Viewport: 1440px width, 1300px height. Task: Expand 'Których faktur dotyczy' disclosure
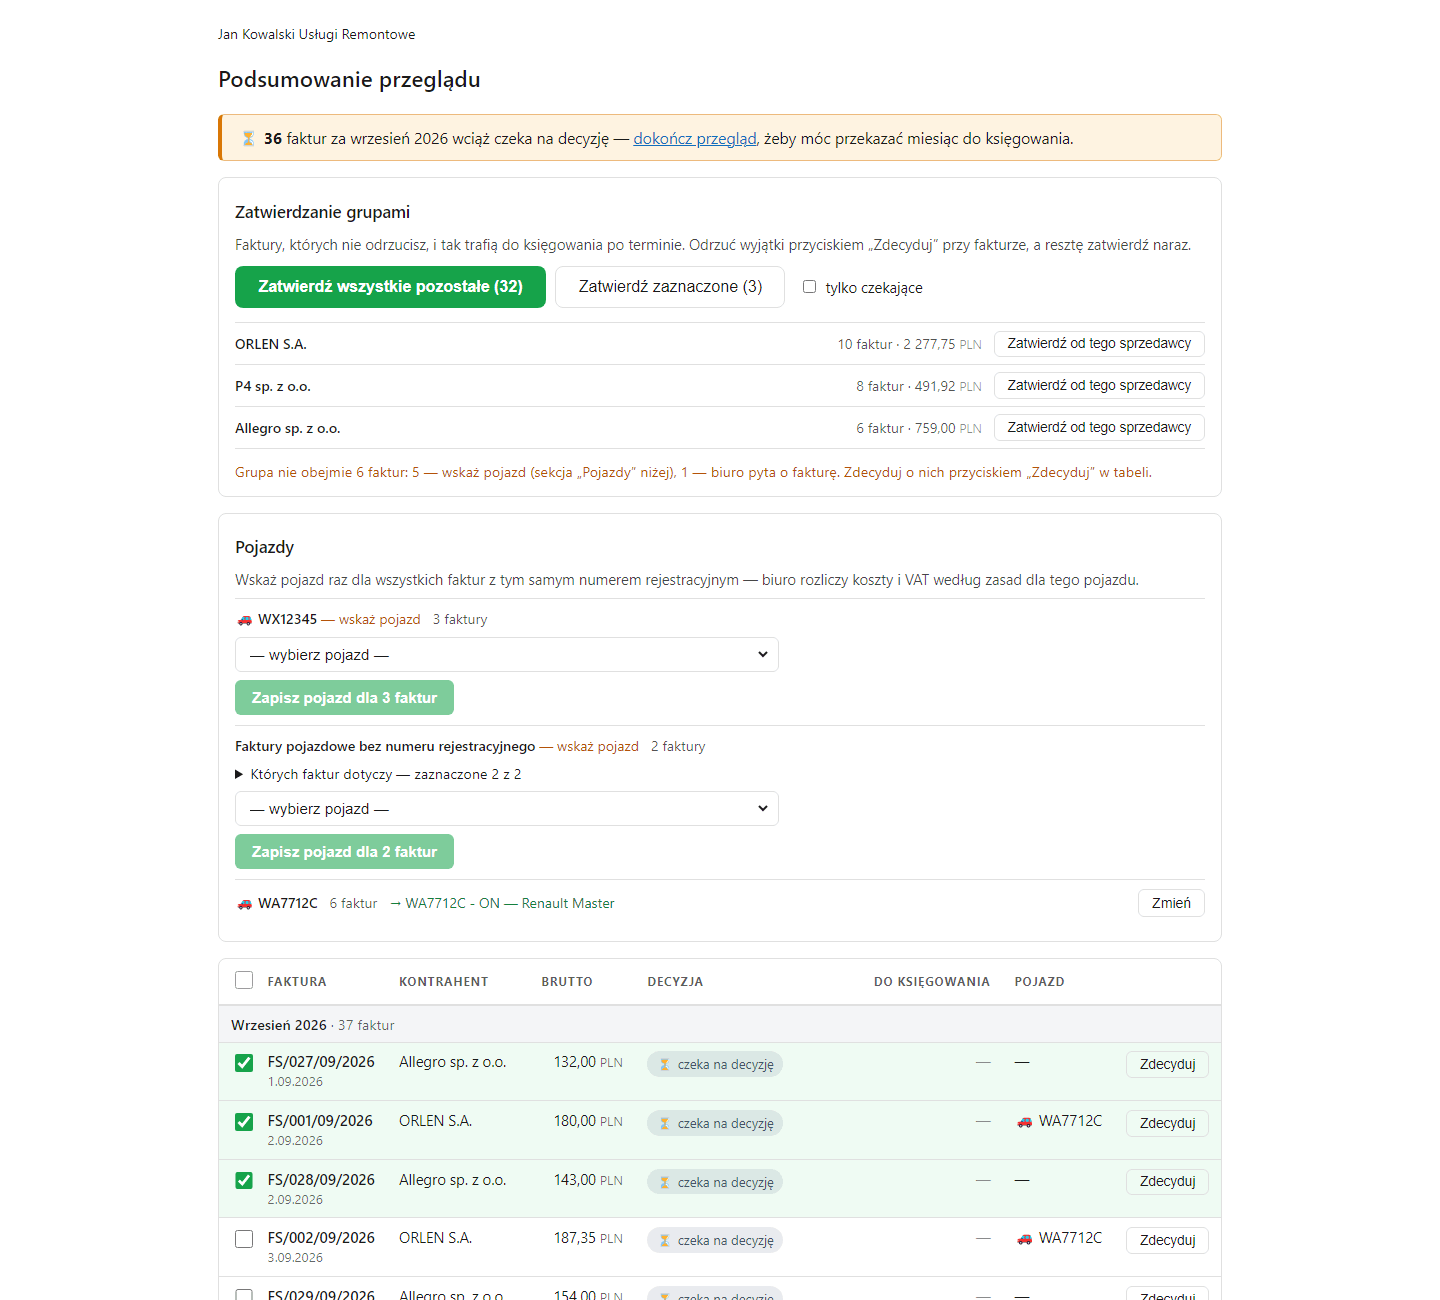(x=378, y=775)
